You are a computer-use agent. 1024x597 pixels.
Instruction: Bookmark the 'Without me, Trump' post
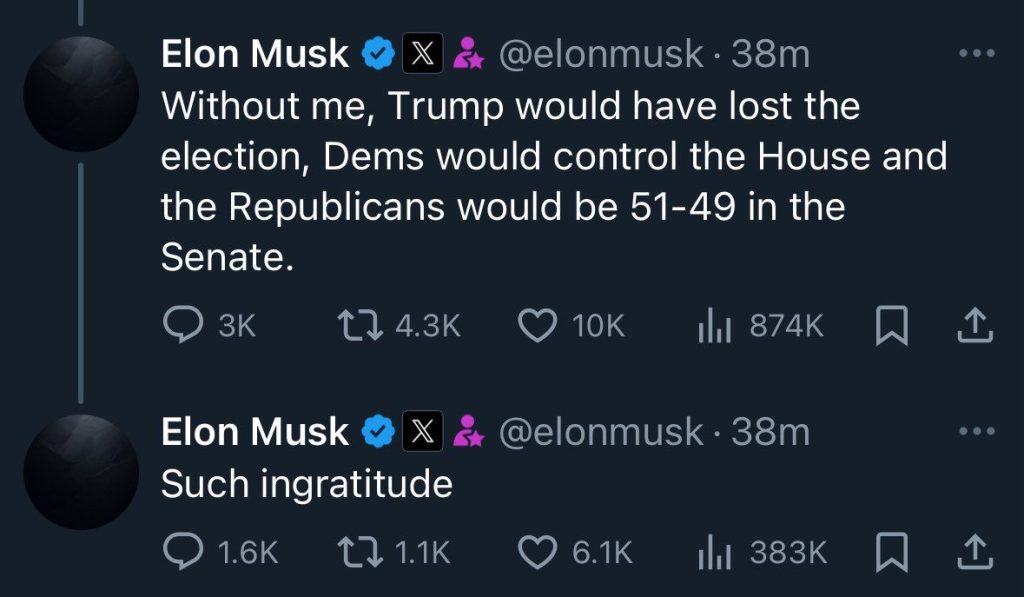coord(891,326)
